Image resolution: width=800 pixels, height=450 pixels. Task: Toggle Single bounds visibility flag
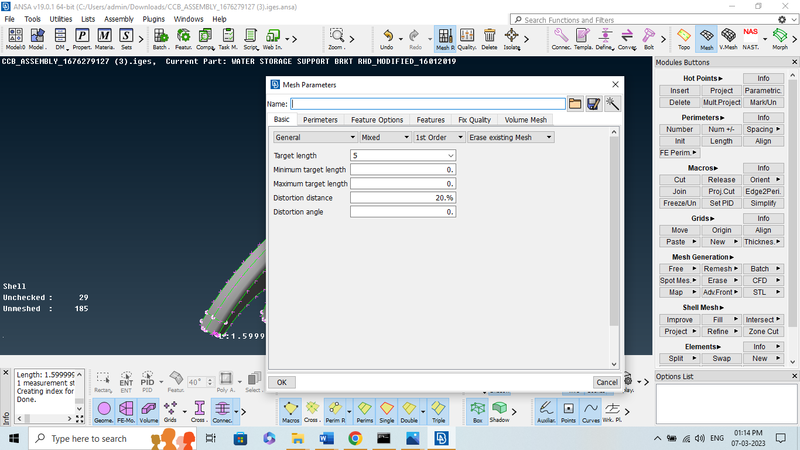(387, 411)
